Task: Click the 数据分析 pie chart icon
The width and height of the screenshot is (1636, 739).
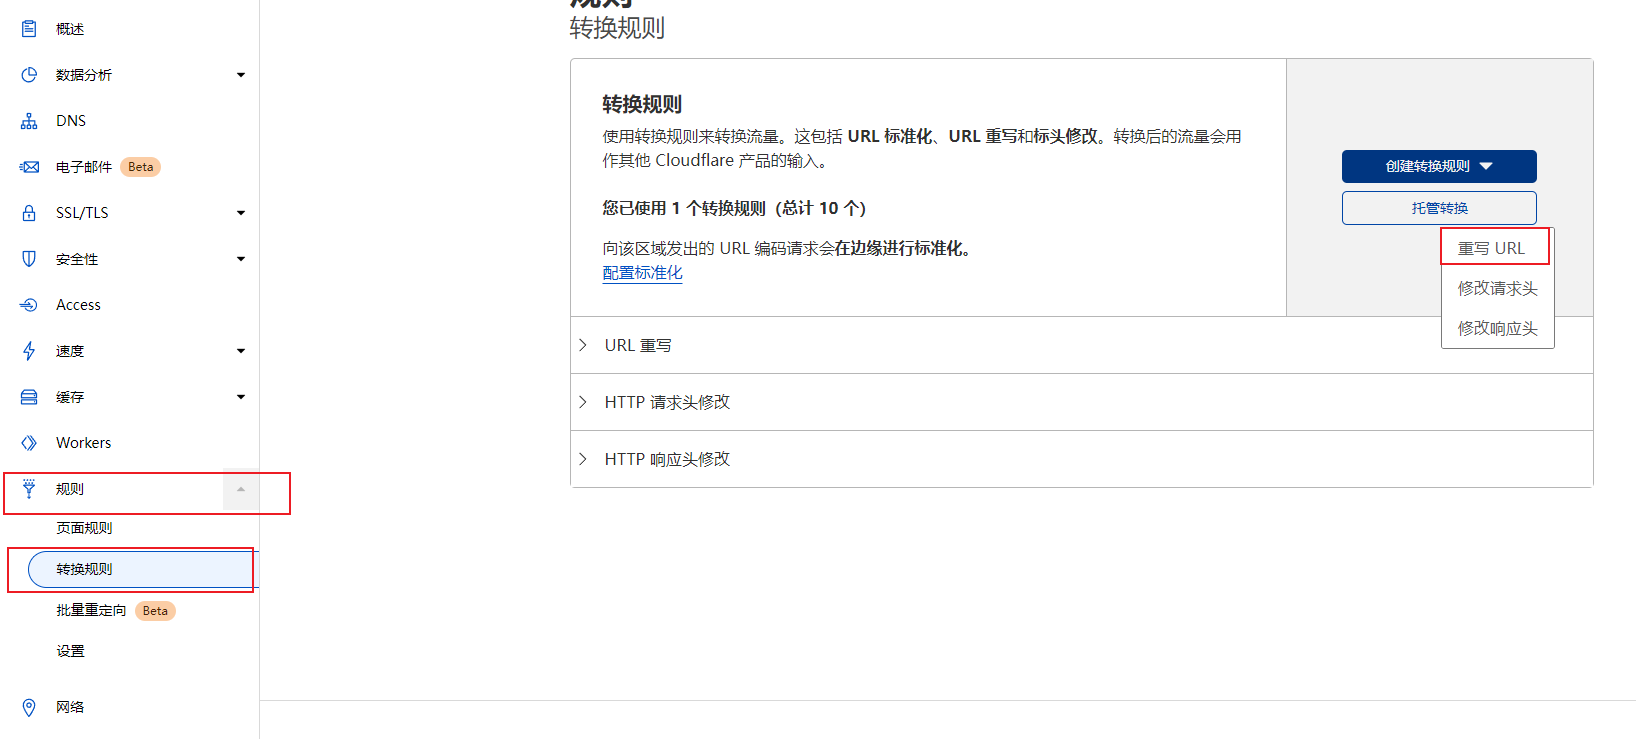Action: coord(29,75)
